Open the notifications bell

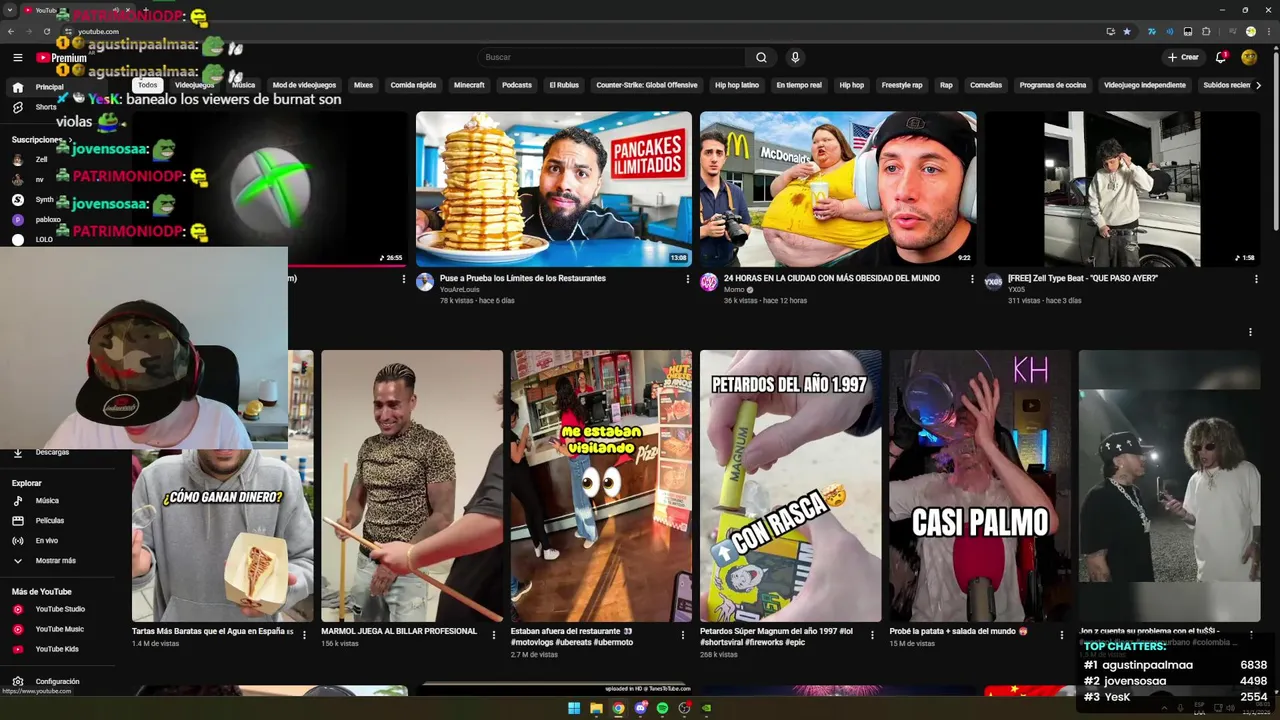coord(1221,58)
